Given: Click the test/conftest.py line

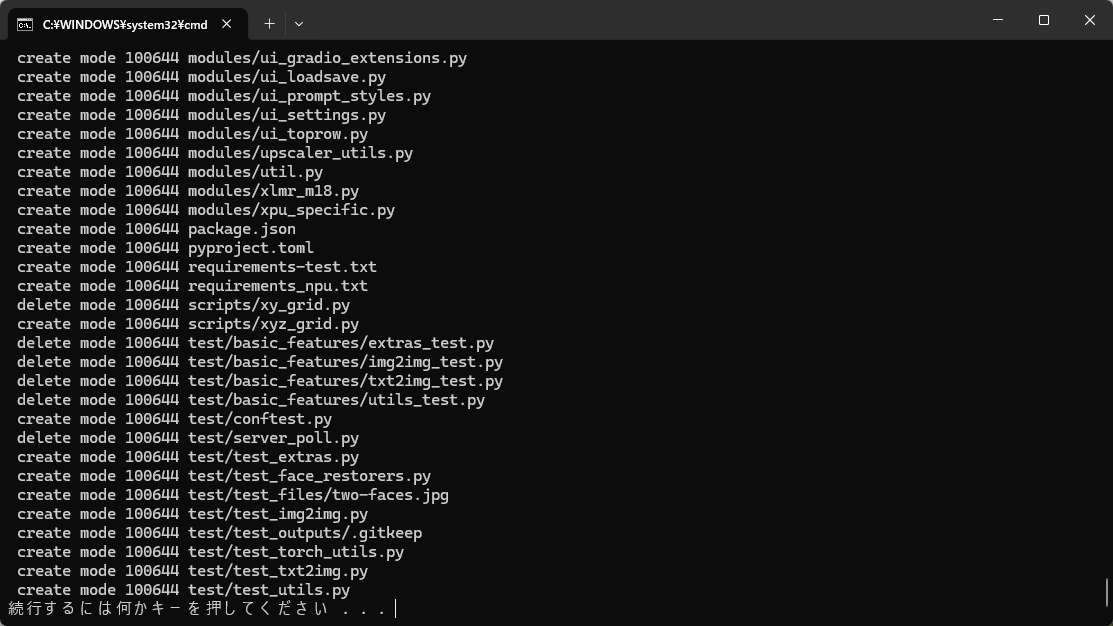Looking at the screenshot, I should coord(175,419).
